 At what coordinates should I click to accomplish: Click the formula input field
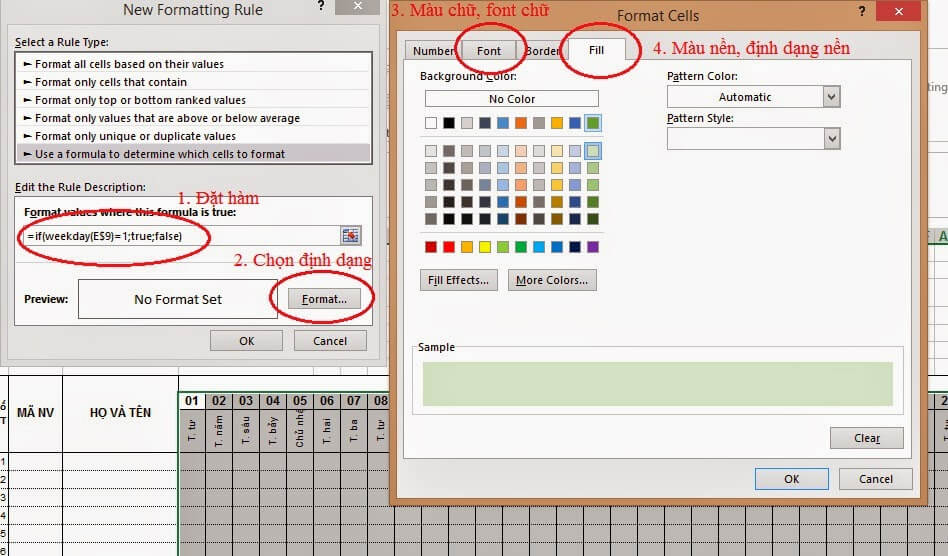pos(180,235)
